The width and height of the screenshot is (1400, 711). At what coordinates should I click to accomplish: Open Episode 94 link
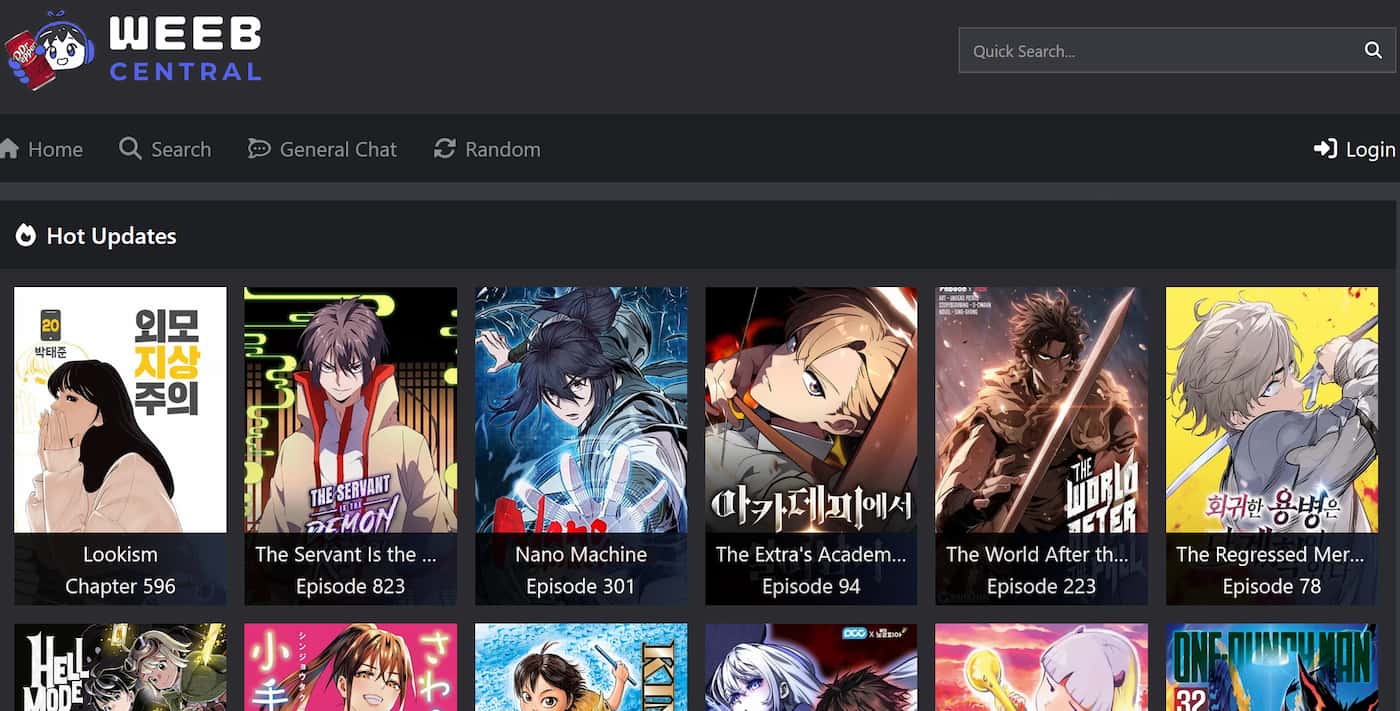click(x=811, y=586)
